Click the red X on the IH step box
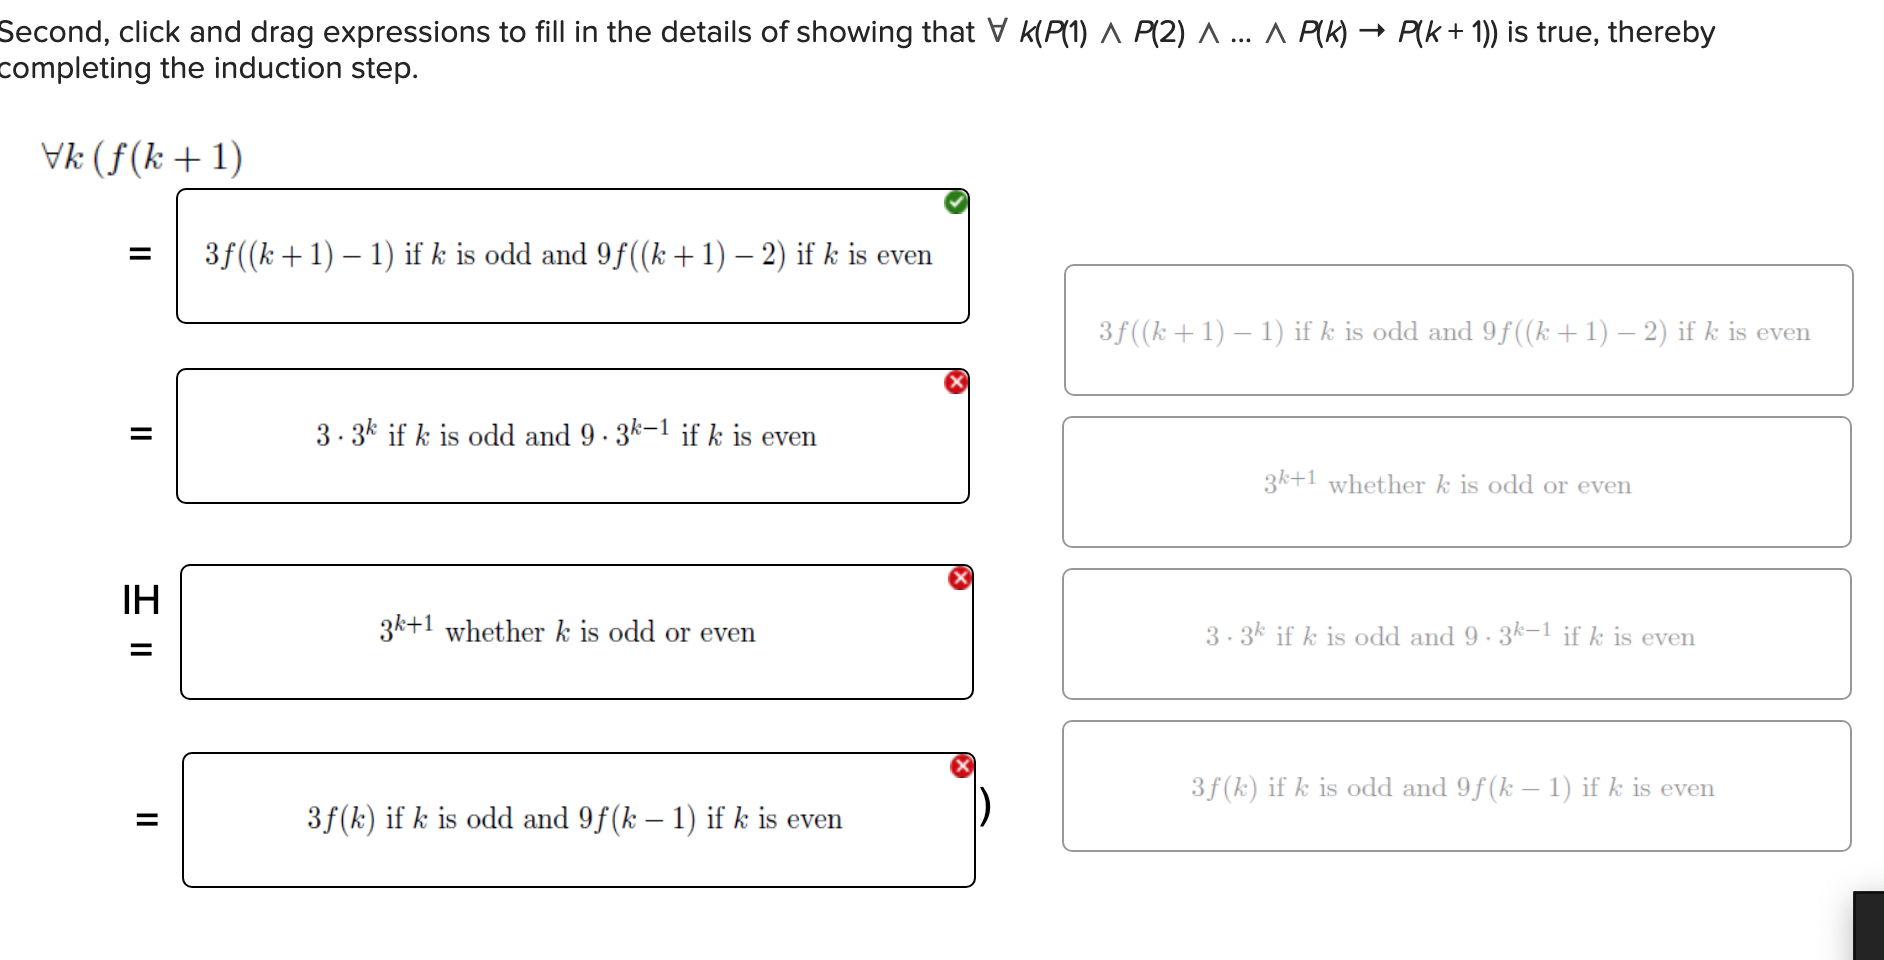This screenshot has height=960, width=1884. pyautogui.click(x=960, y=578)
